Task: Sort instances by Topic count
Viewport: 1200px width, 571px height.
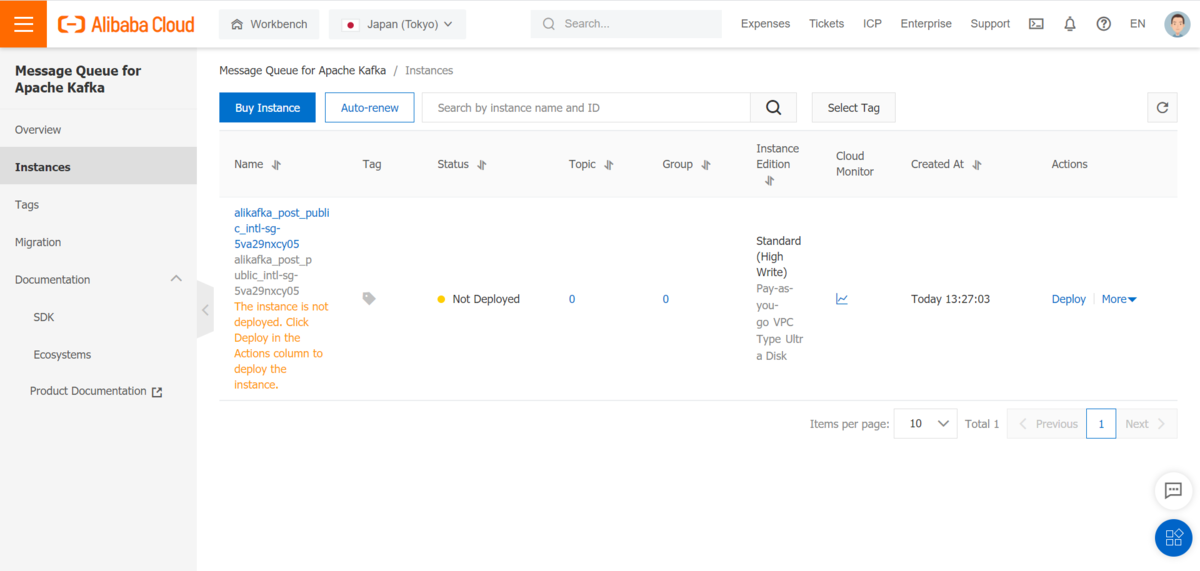Action: (608, 165)
